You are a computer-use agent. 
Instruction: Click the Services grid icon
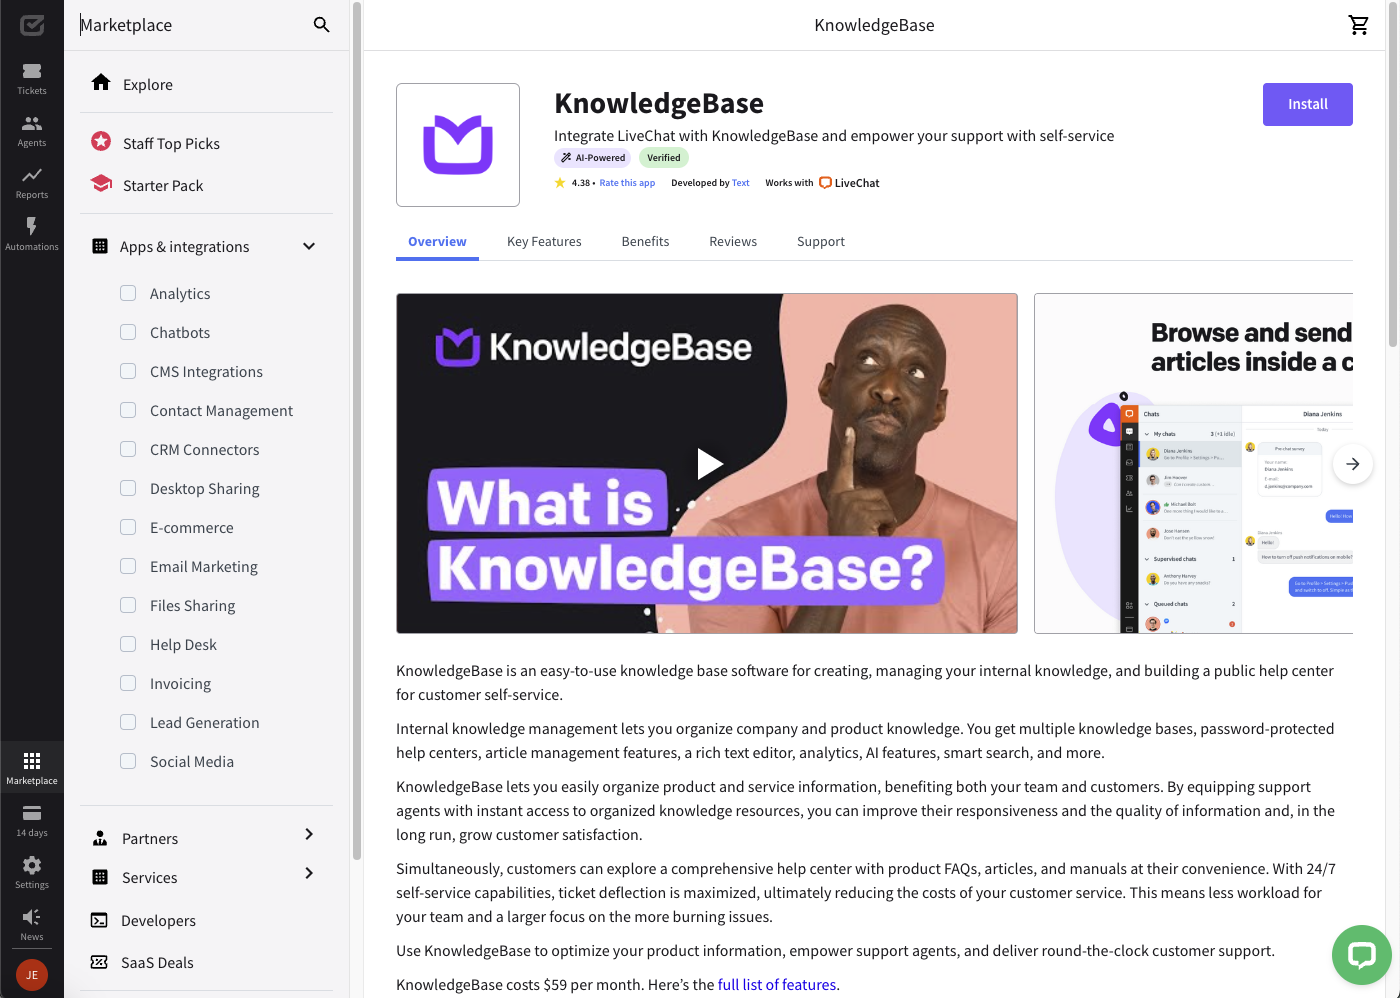100,877
